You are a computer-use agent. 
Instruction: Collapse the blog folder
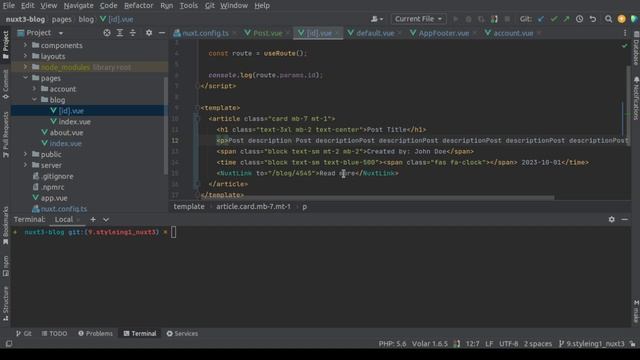tap(34, 100)
